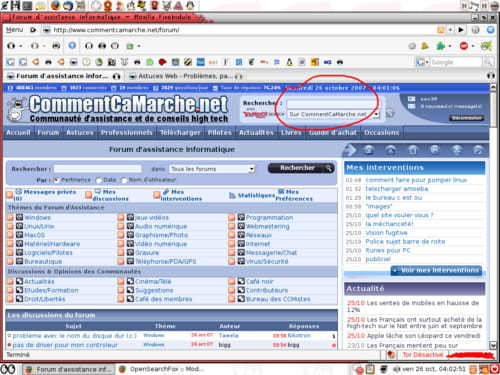Image resolution: width=500 pixels, height=375 pixels.
Task: Click the magnifier icon on Rechercher button
Action: point(329,168)
